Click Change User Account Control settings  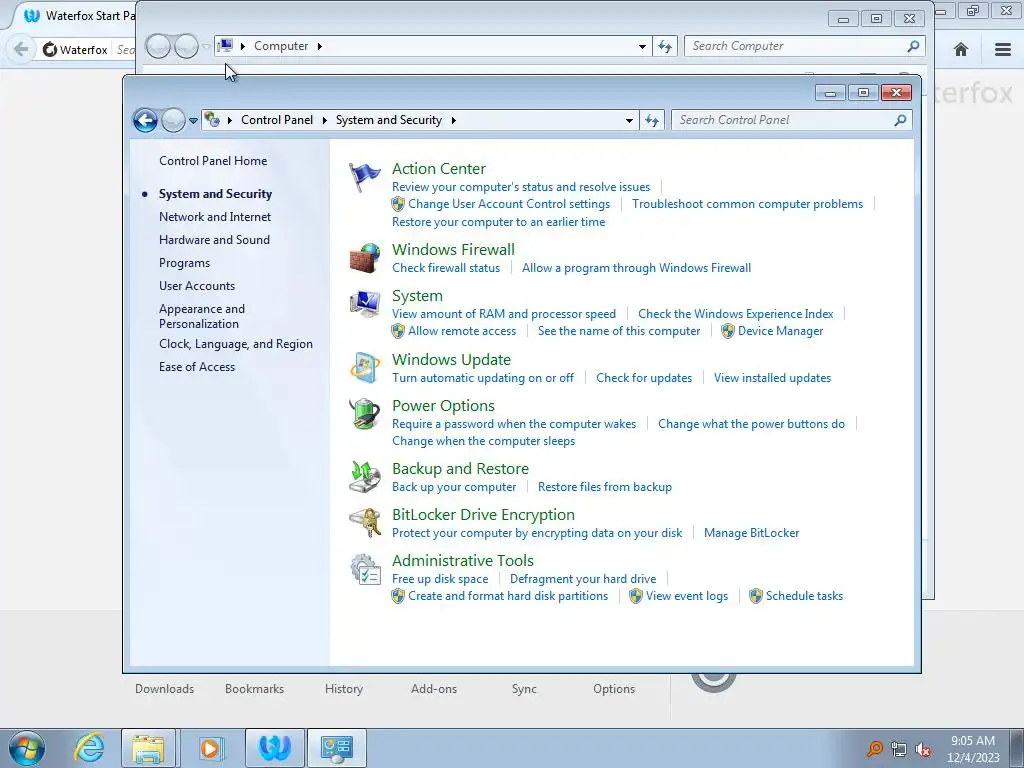[509, 204]
